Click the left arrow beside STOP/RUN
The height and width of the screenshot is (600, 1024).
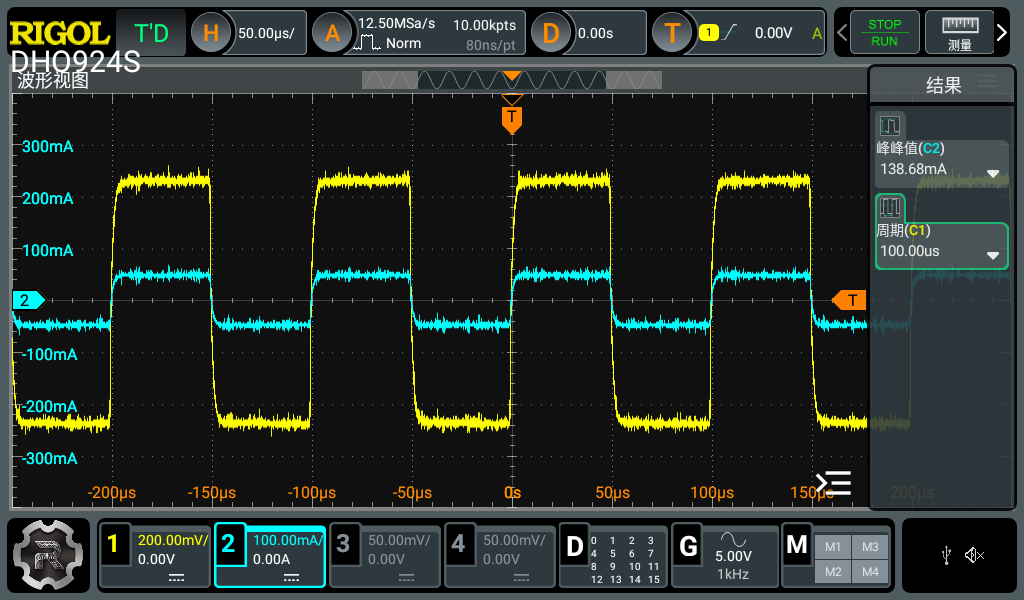click(x=842, y=32)
